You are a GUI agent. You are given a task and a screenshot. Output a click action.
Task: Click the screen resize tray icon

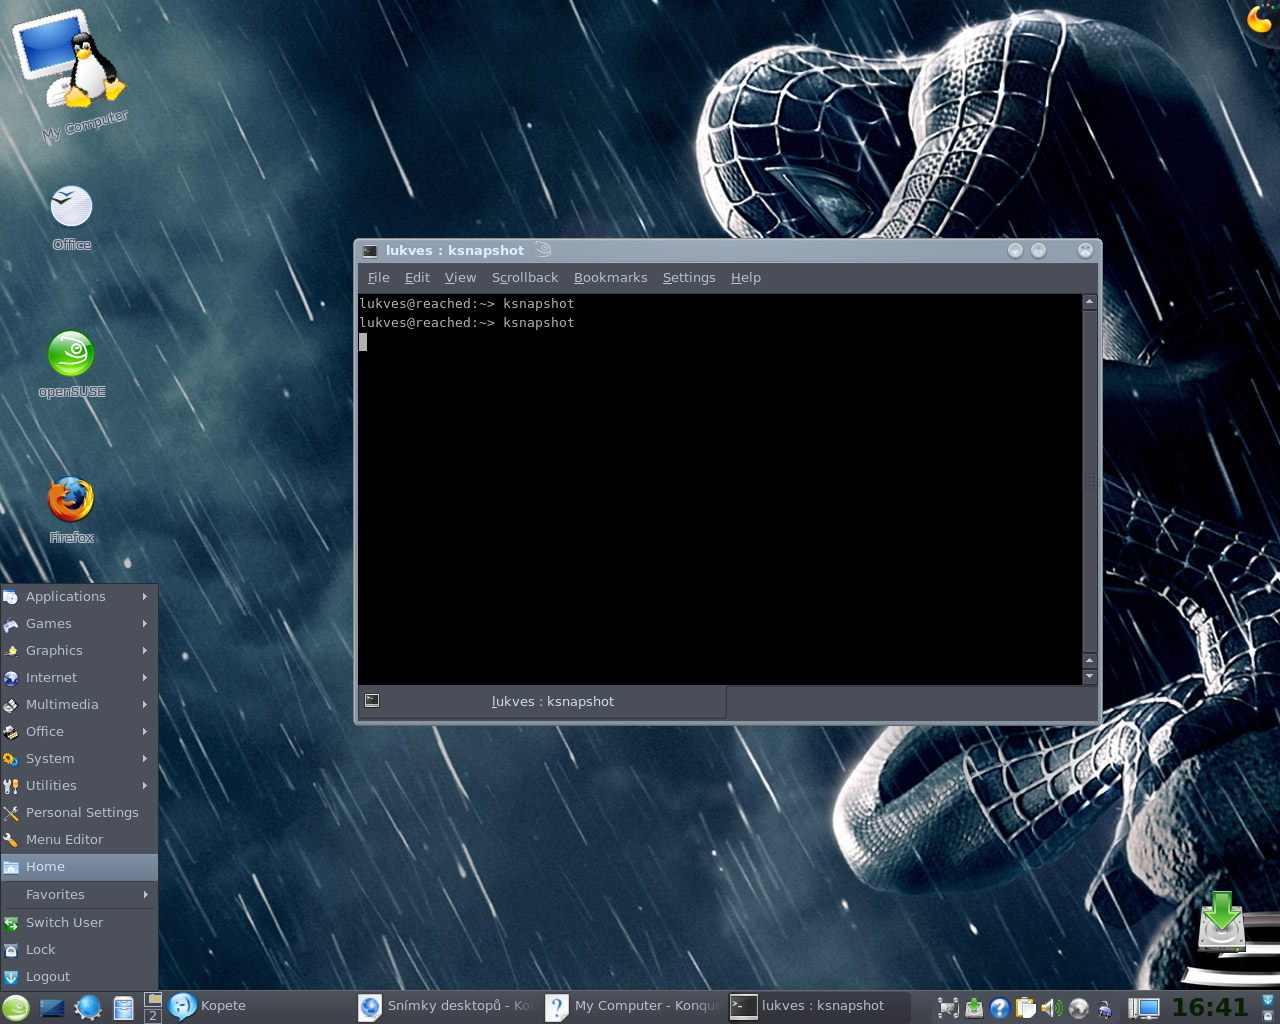click(948, 1008)
